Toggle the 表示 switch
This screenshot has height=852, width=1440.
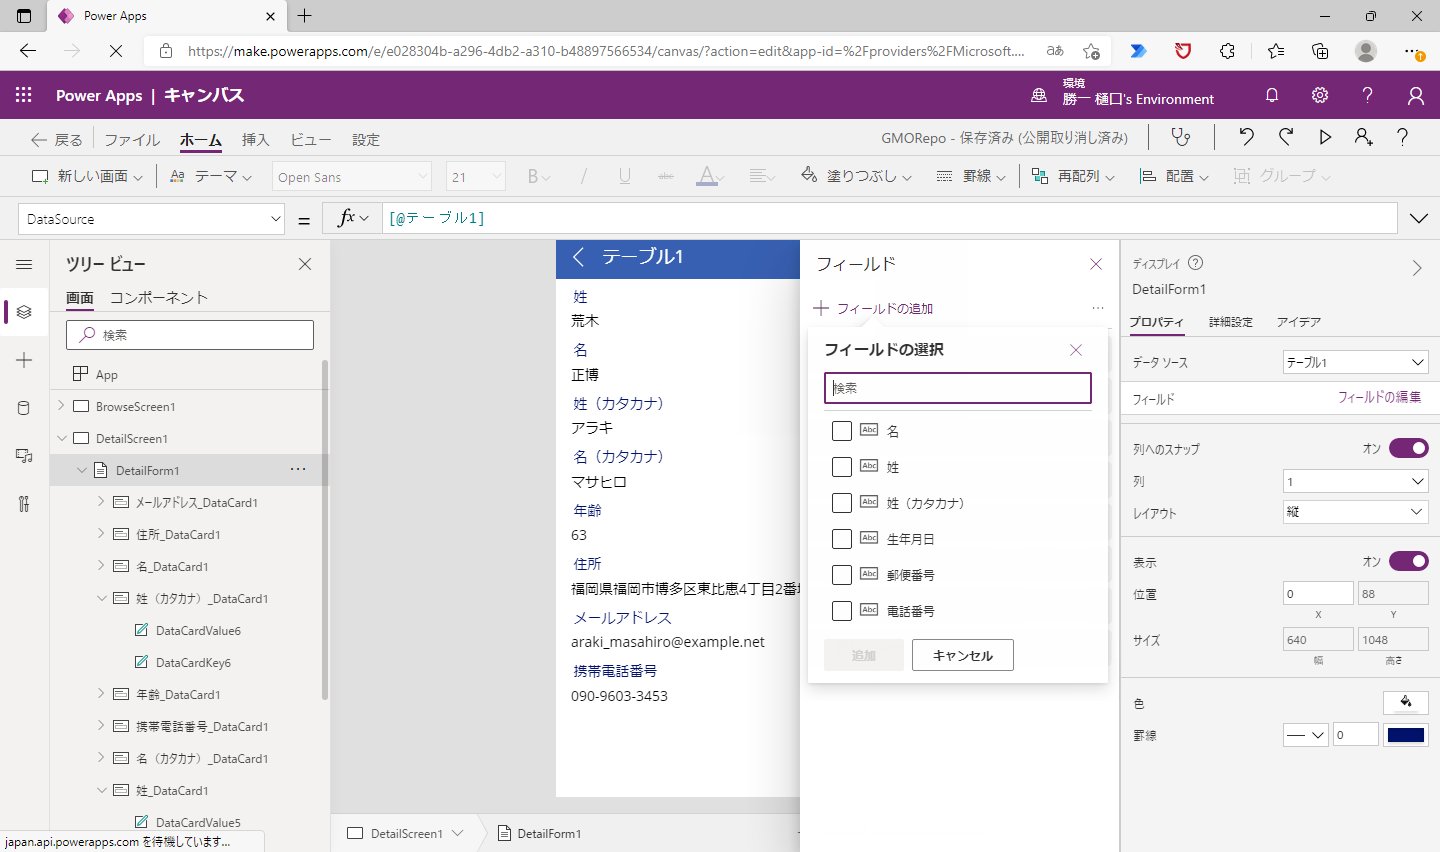(x=1408, y=561)
